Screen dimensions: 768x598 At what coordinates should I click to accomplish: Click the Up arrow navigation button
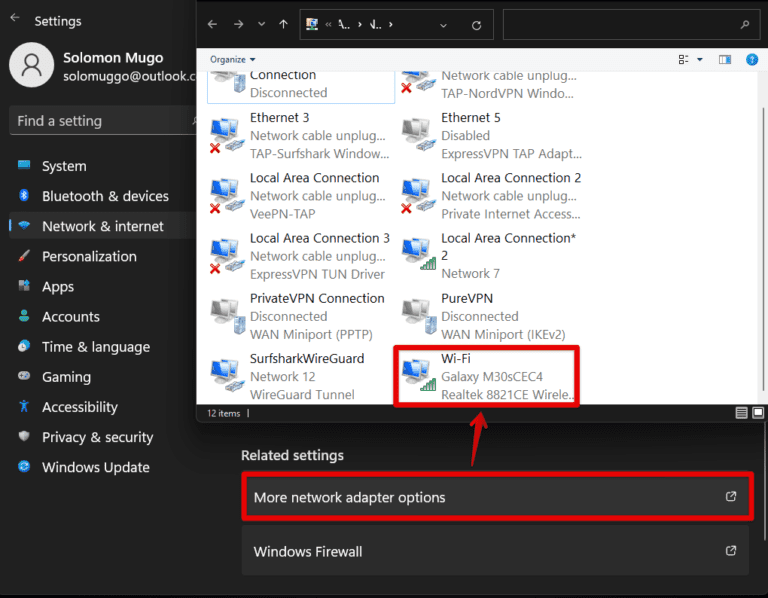(x=284, y=25)
